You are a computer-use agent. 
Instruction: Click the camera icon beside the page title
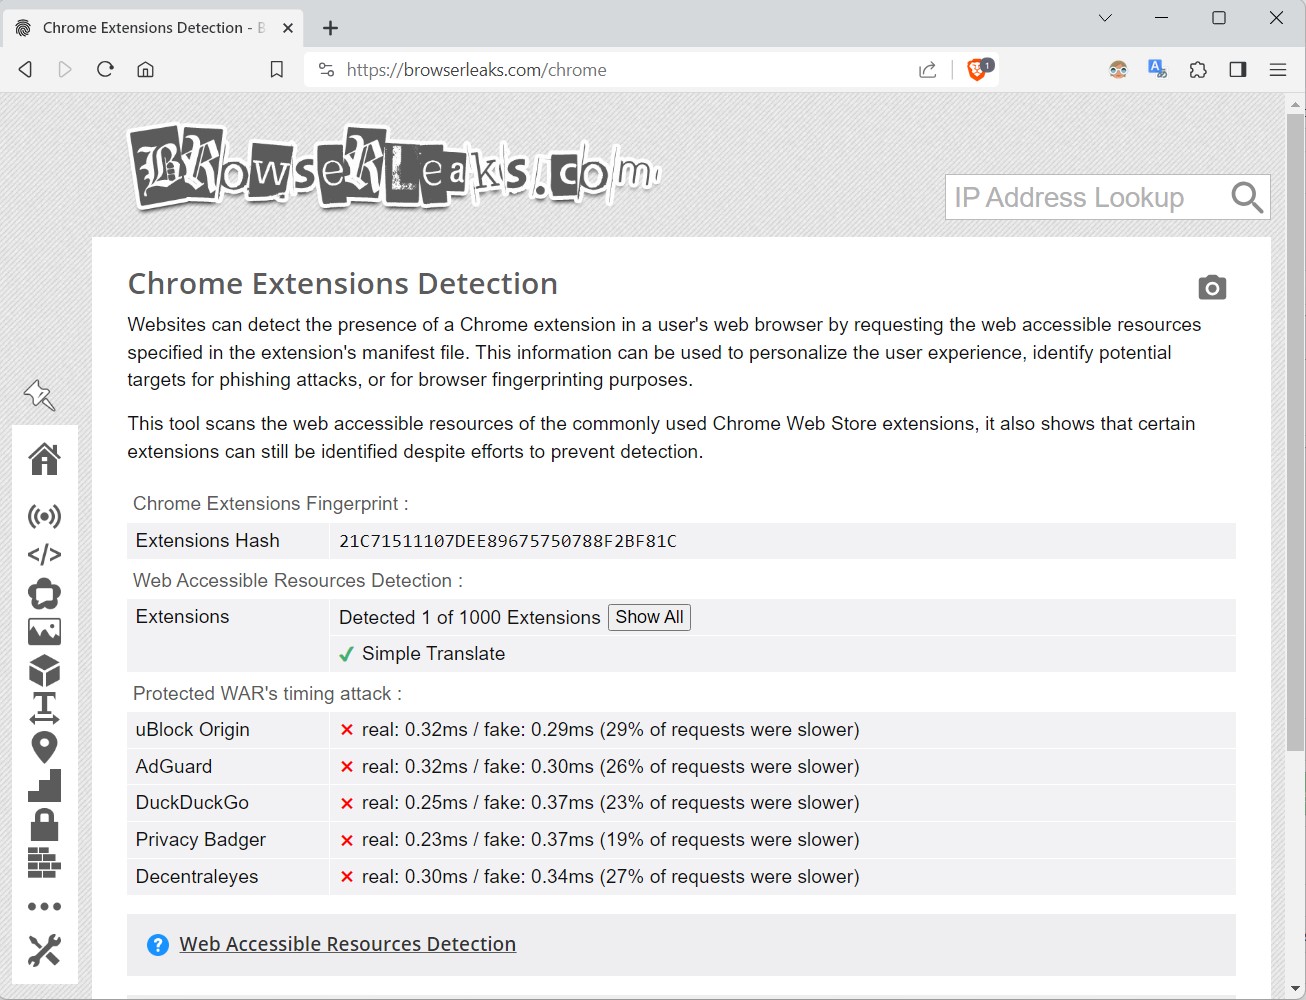(1212, 287)
